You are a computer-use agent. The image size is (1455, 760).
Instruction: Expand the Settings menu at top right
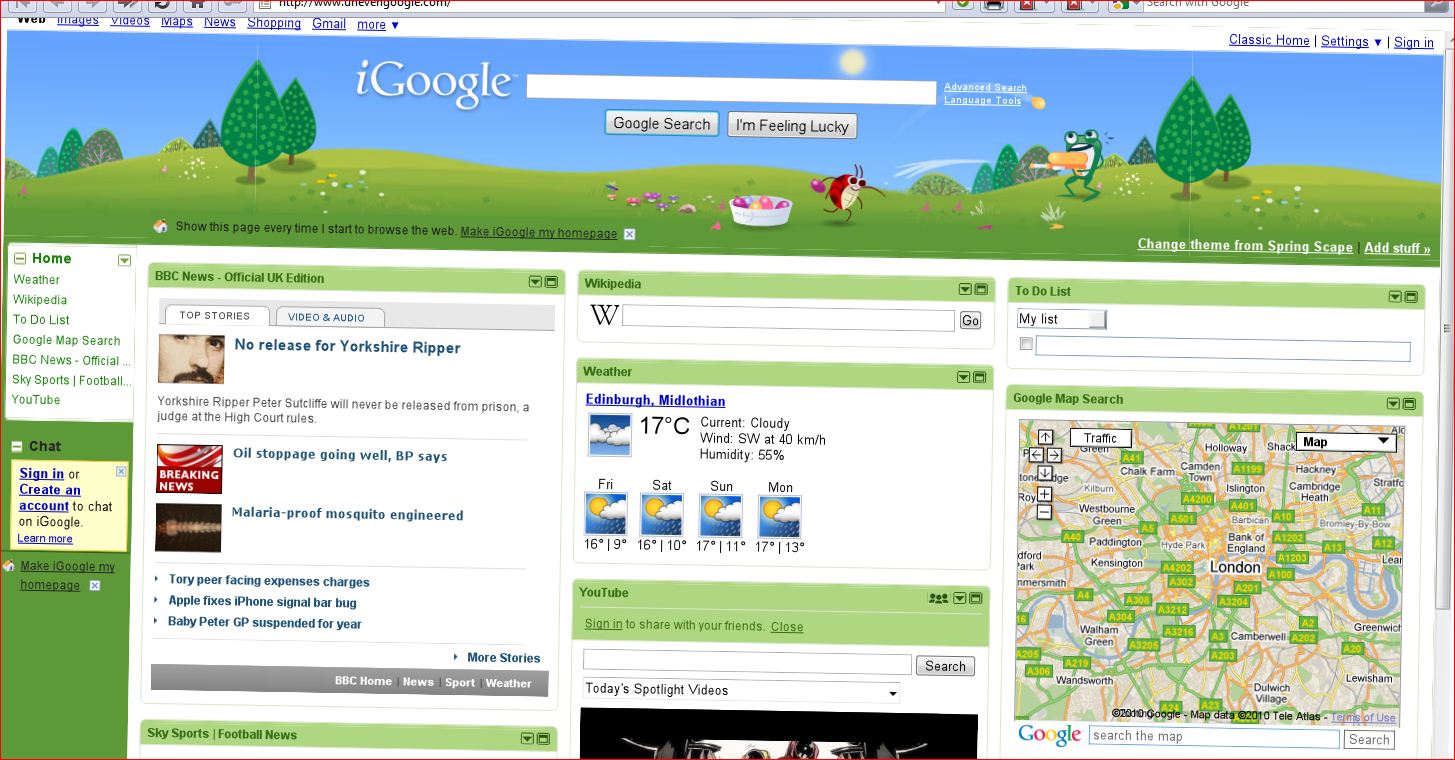1351,41
